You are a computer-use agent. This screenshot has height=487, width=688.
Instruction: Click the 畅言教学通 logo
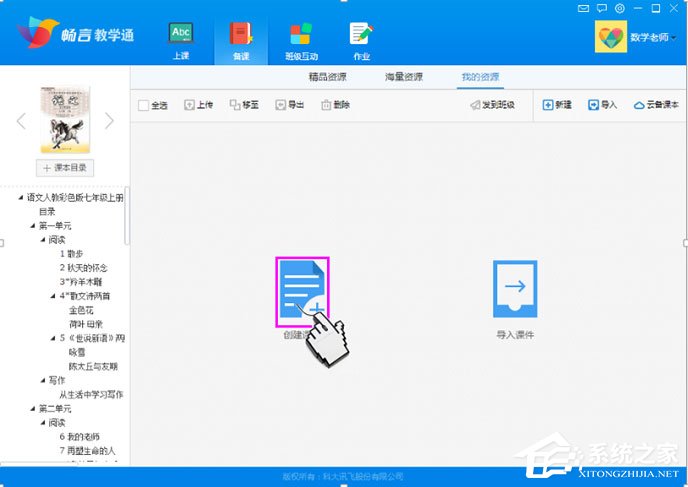tap(75, 33)
